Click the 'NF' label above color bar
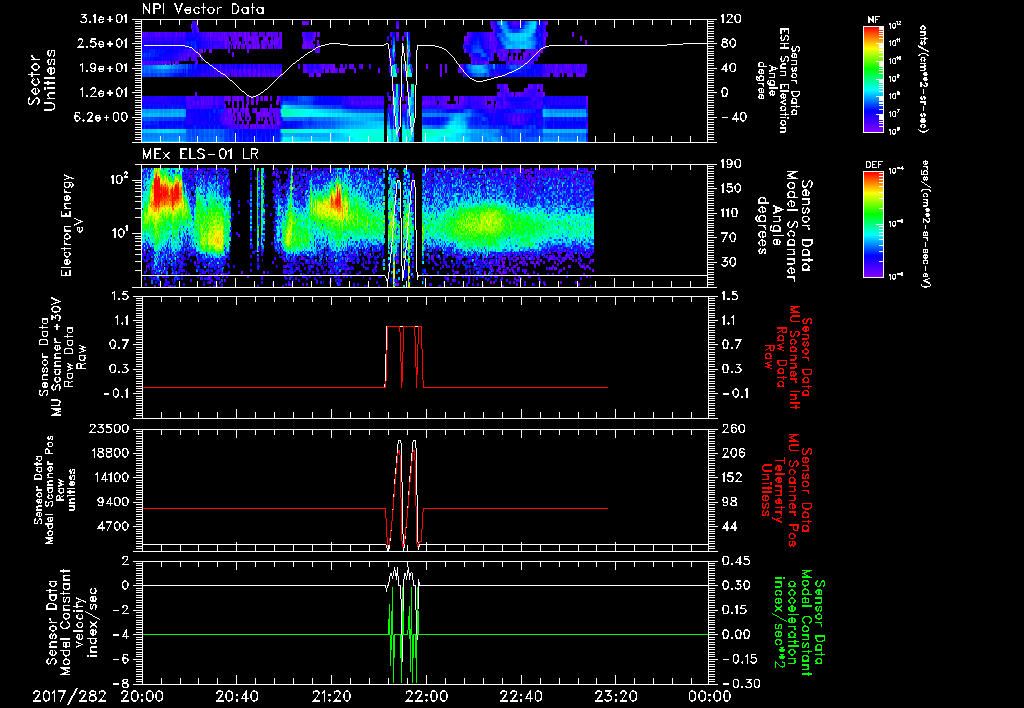This screenshot has width=1024, height=708. pos(873,20)
